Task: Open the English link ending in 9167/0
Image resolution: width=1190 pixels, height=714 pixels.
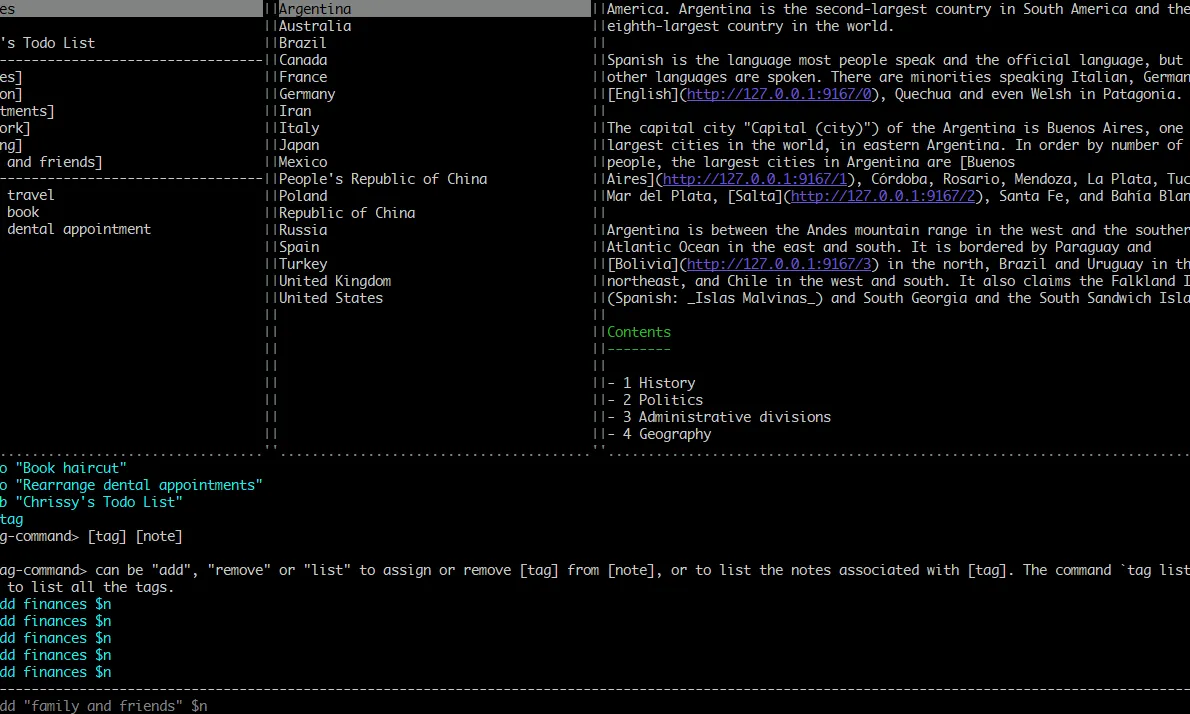Action: [x=779, y=94]
